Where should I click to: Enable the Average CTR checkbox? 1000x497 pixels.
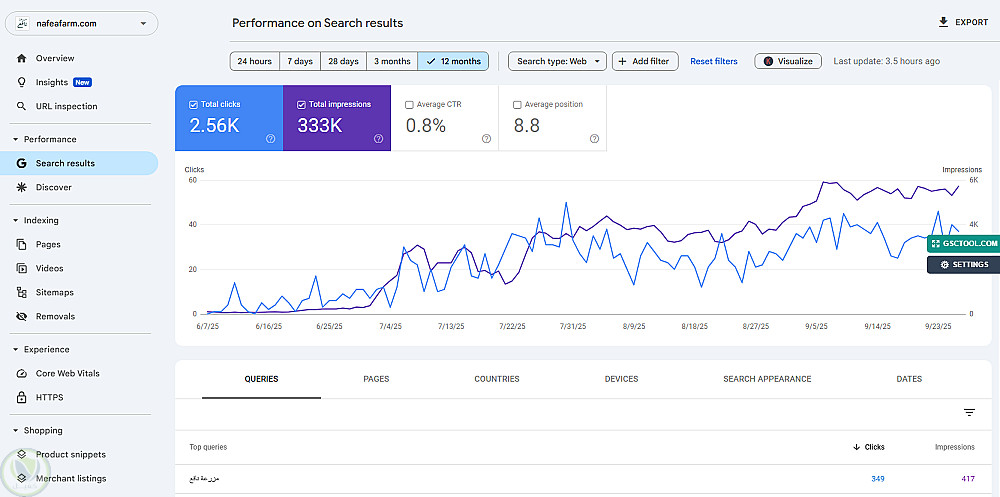(x=410, y=104)
